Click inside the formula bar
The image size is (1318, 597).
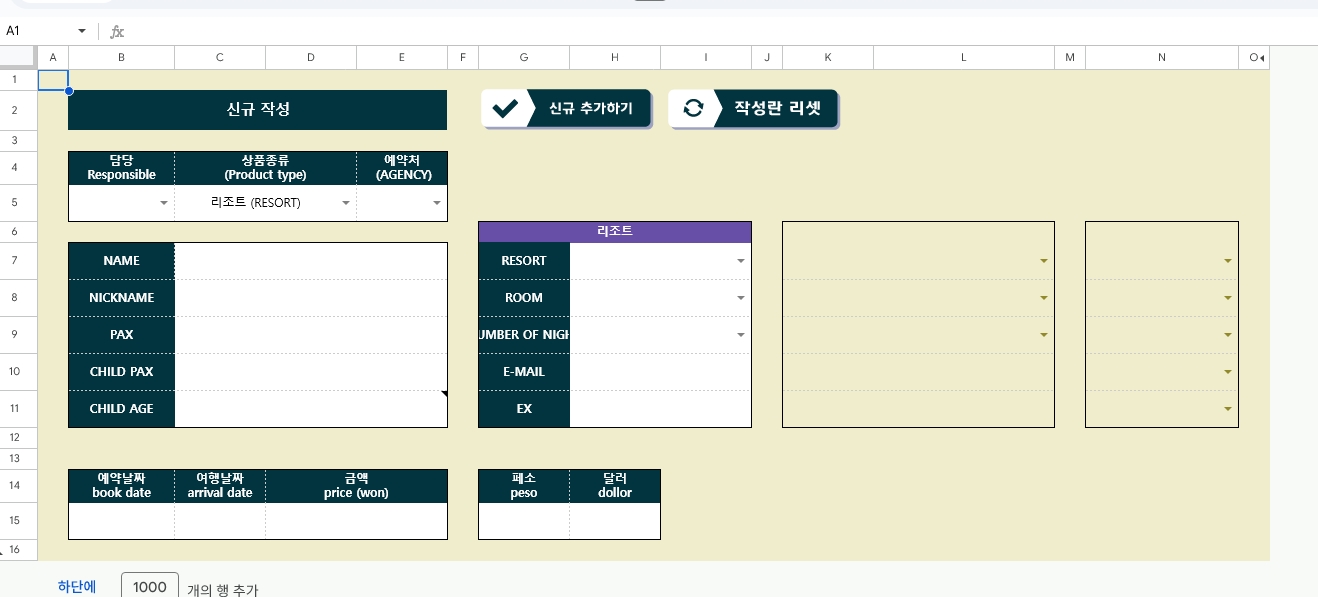[400, 31]
